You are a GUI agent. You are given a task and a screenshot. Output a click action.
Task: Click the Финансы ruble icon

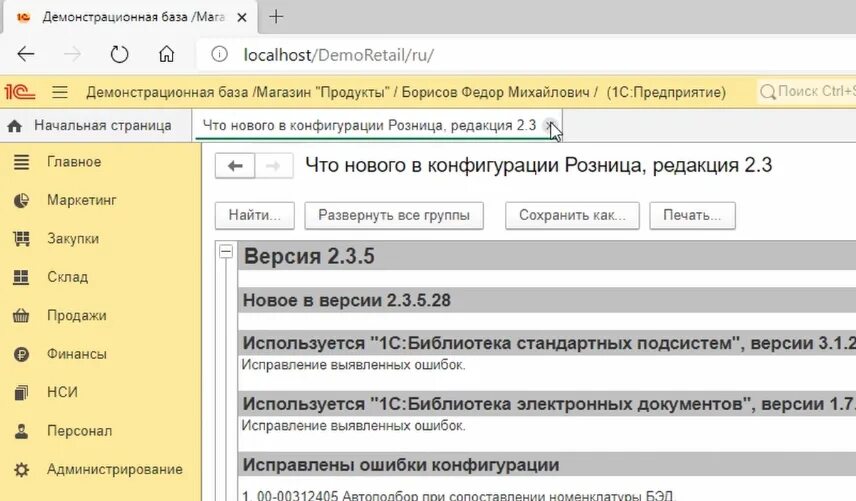21,354
